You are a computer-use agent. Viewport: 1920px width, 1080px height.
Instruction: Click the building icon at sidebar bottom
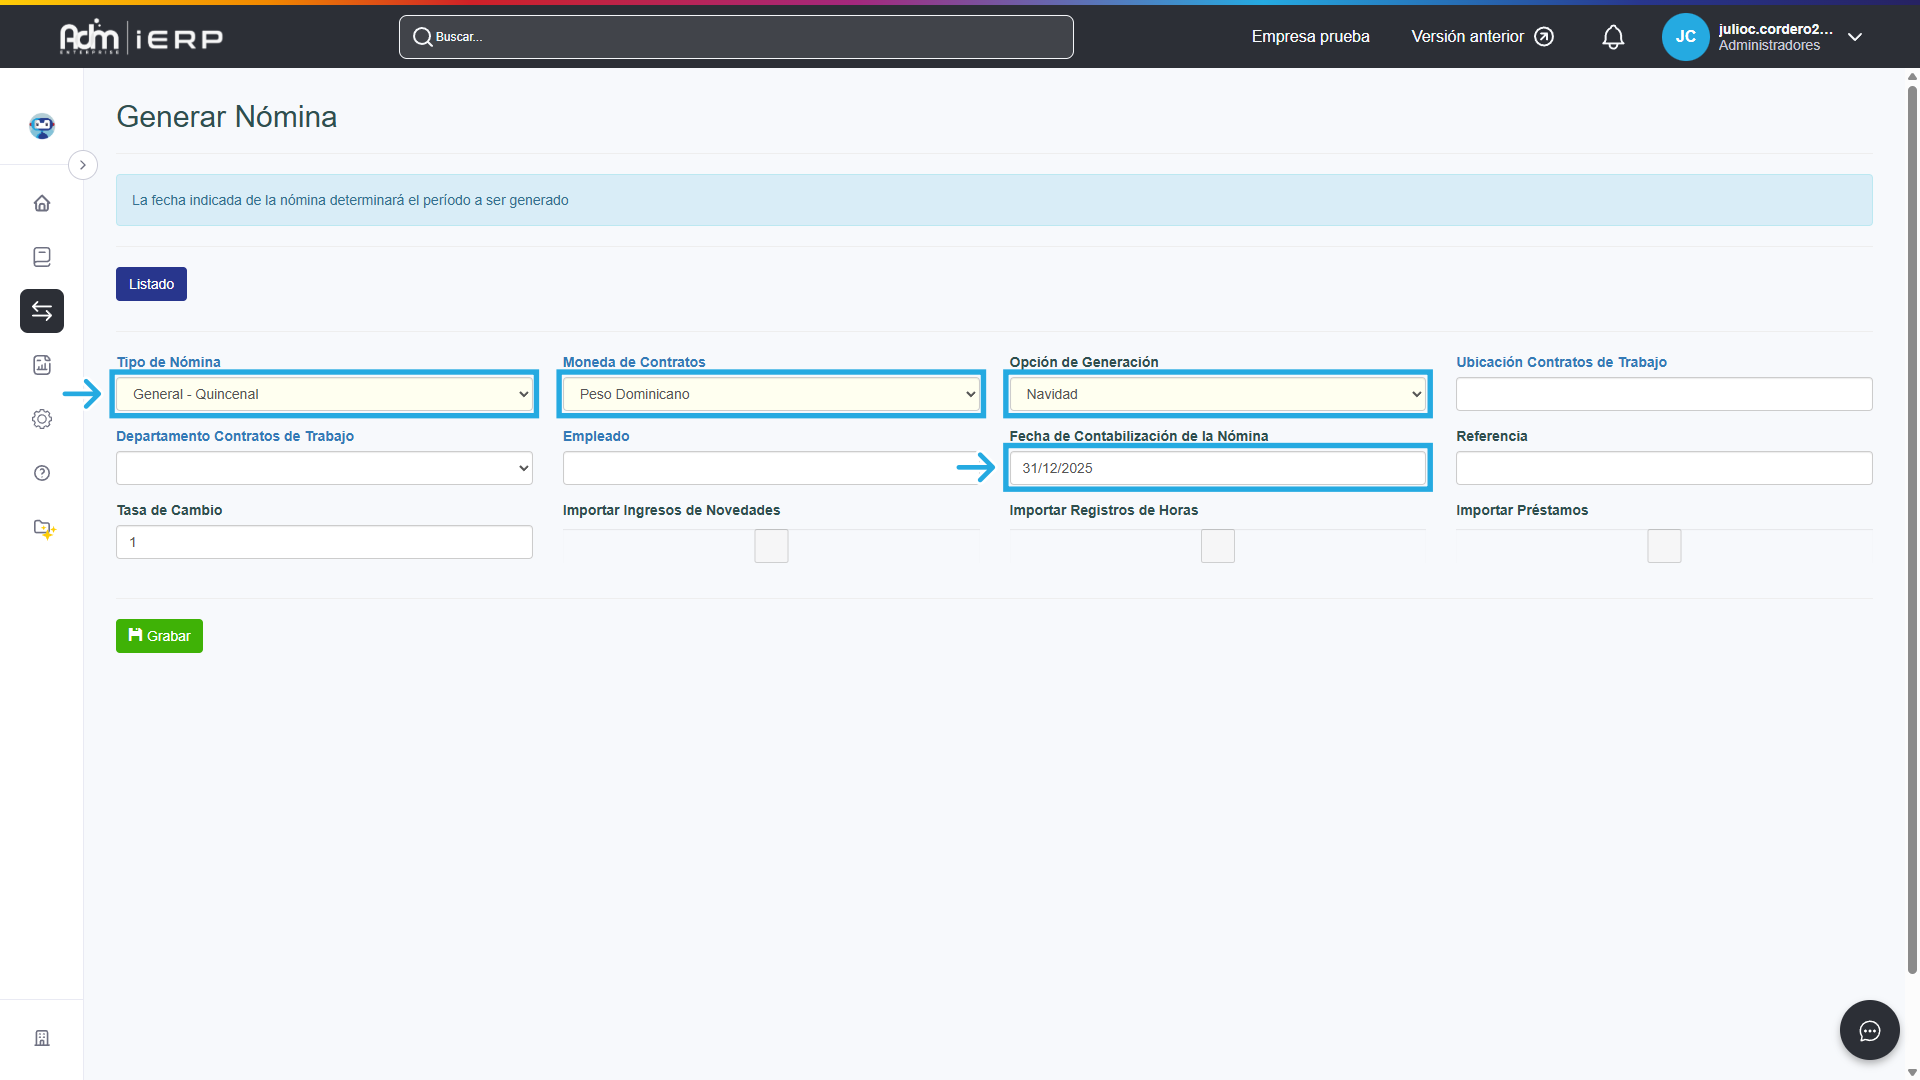tap(42, 1038)
